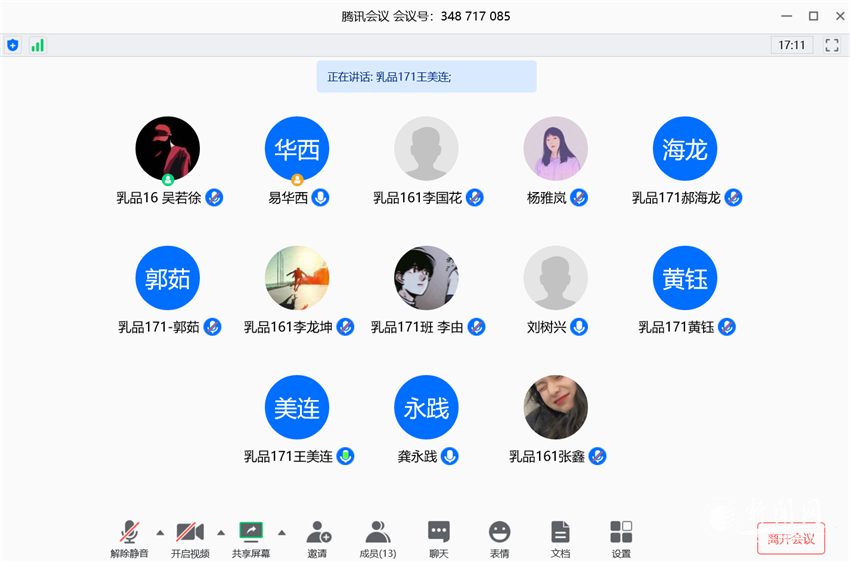Screen dimensions: 850x562
Task: Turn on camera with 开启视频
Action: click(190, 537)
